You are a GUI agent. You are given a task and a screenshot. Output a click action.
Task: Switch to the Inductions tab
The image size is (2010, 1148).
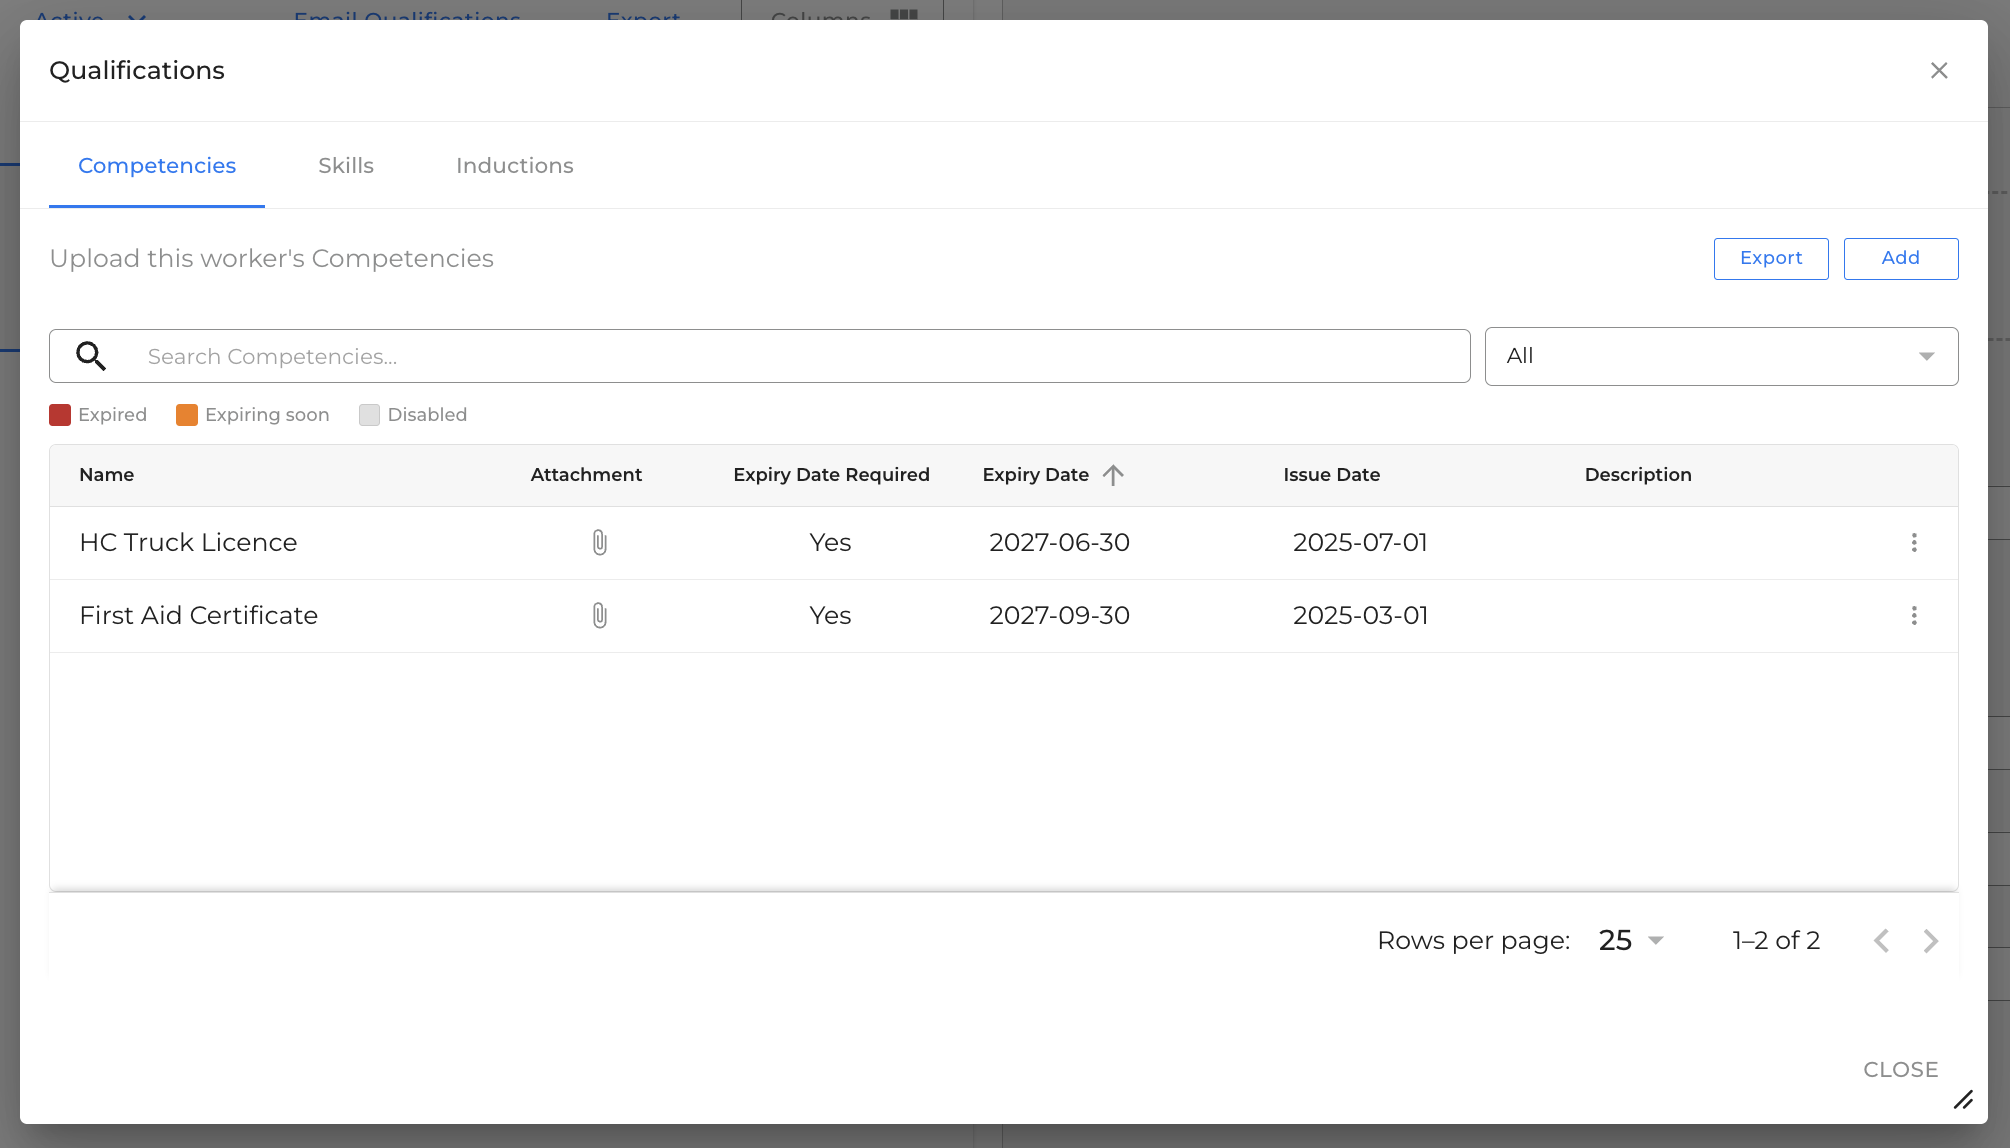(x=515, y=166)
